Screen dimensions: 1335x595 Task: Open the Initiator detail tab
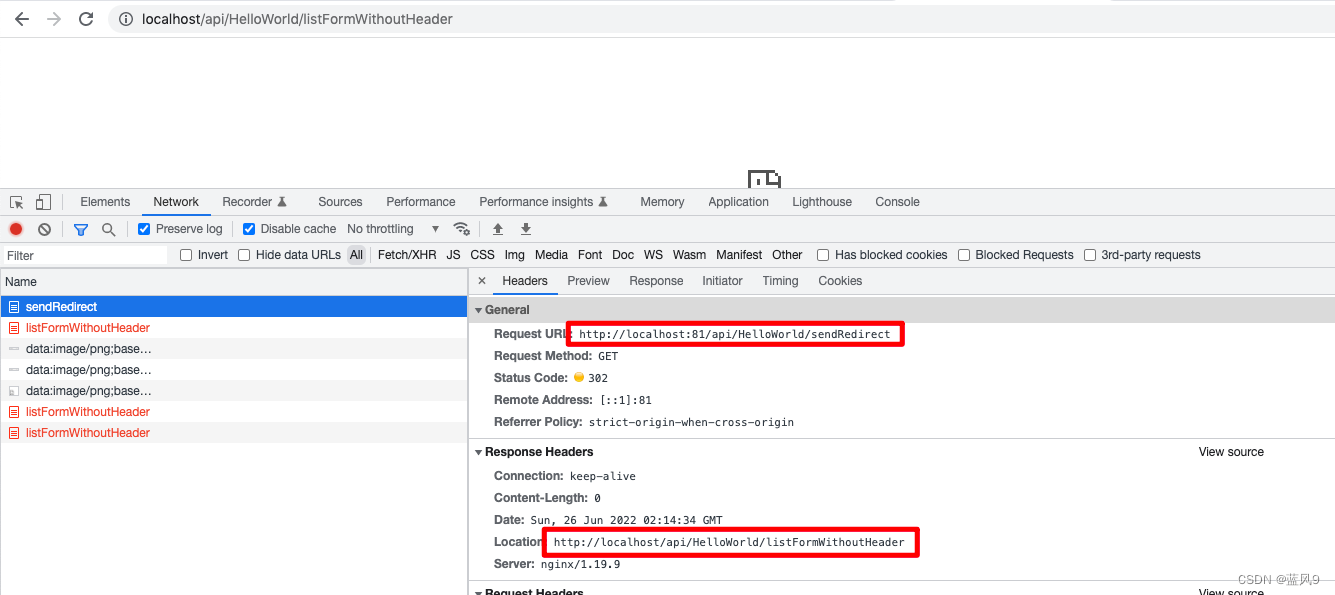pos(722,281)
